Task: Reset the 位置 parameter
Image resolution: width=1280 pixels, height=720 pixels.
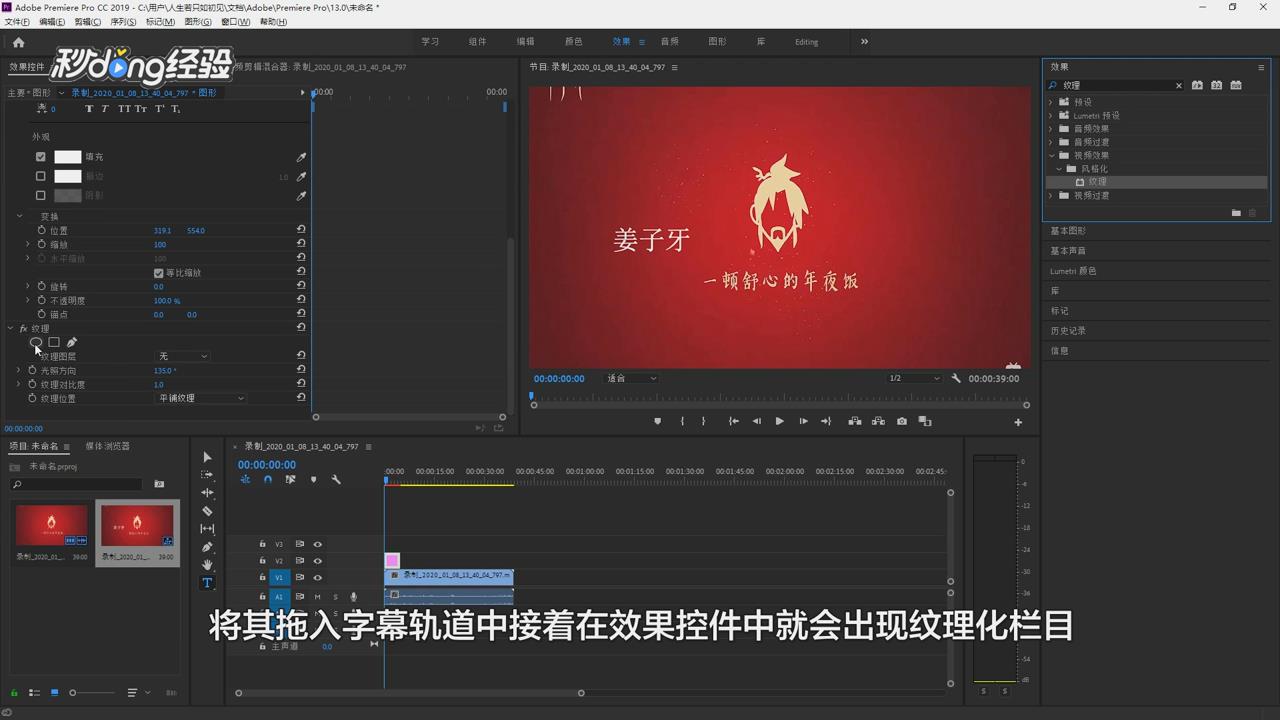Action: 301,230
